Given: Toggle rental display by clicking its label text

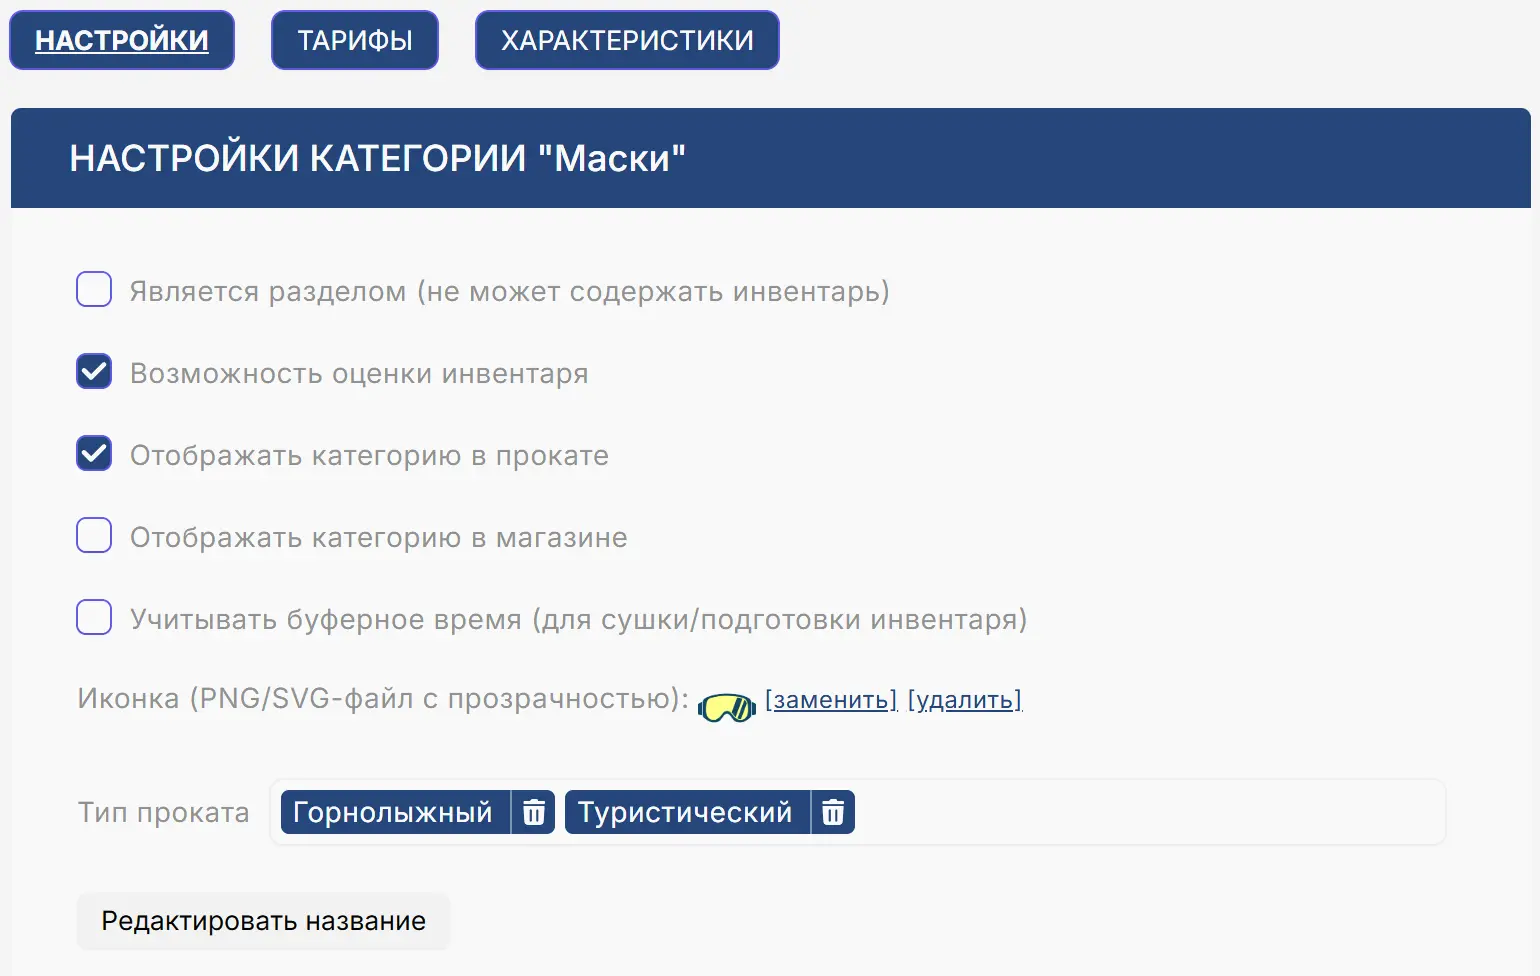Looking at the screenshot, I should pos(368,455).
